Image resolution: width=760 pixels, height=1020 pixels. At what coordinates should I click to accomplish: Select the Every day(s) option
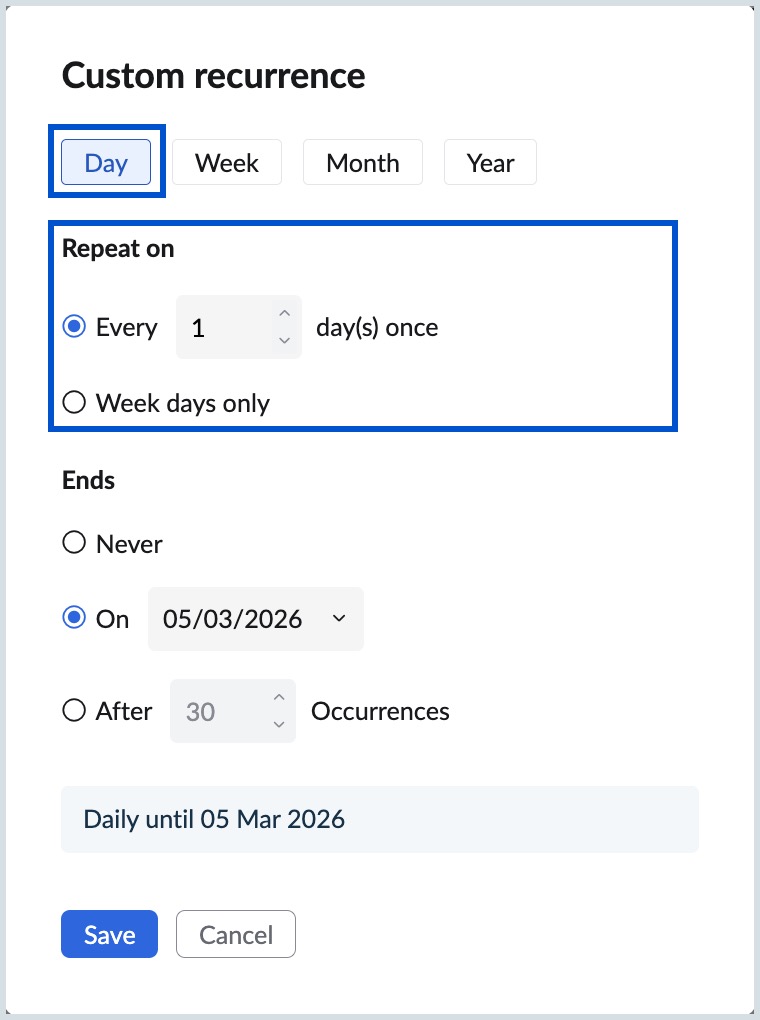74,326
